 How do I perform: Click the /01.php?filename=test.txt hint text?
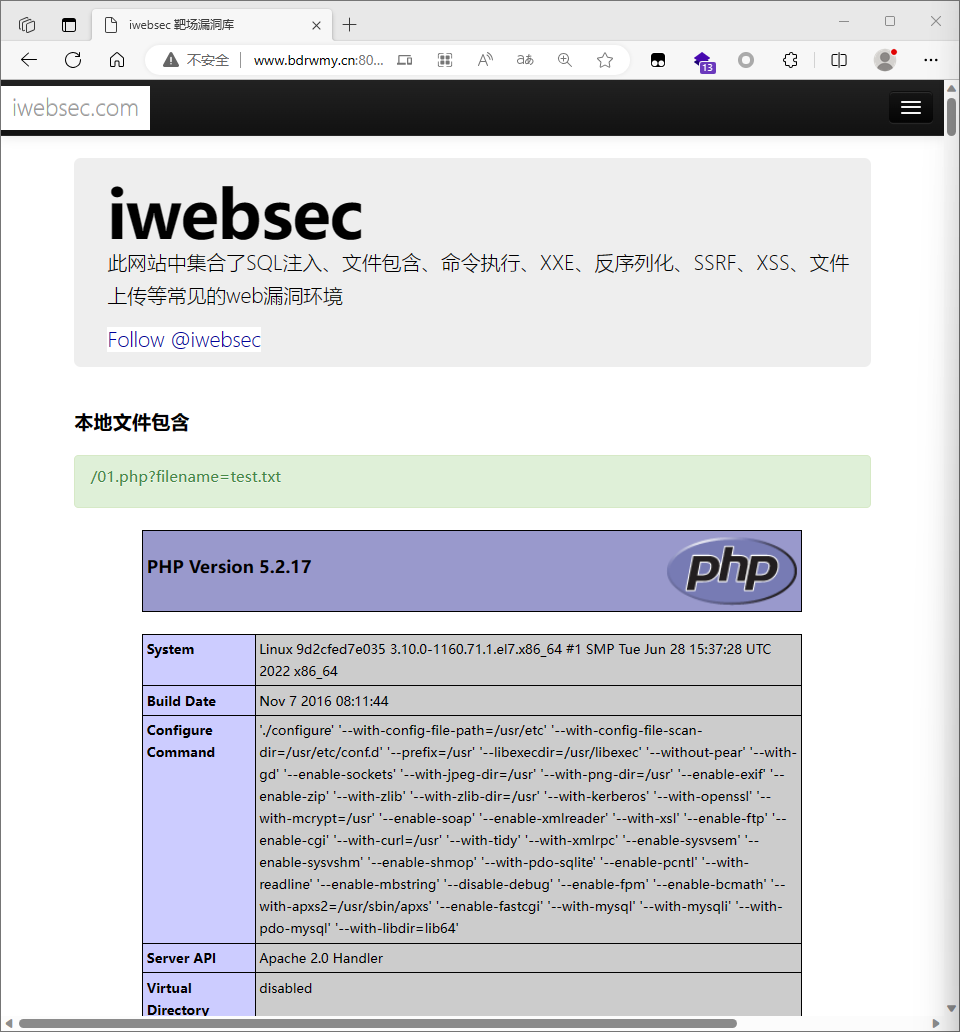[186, 477]
